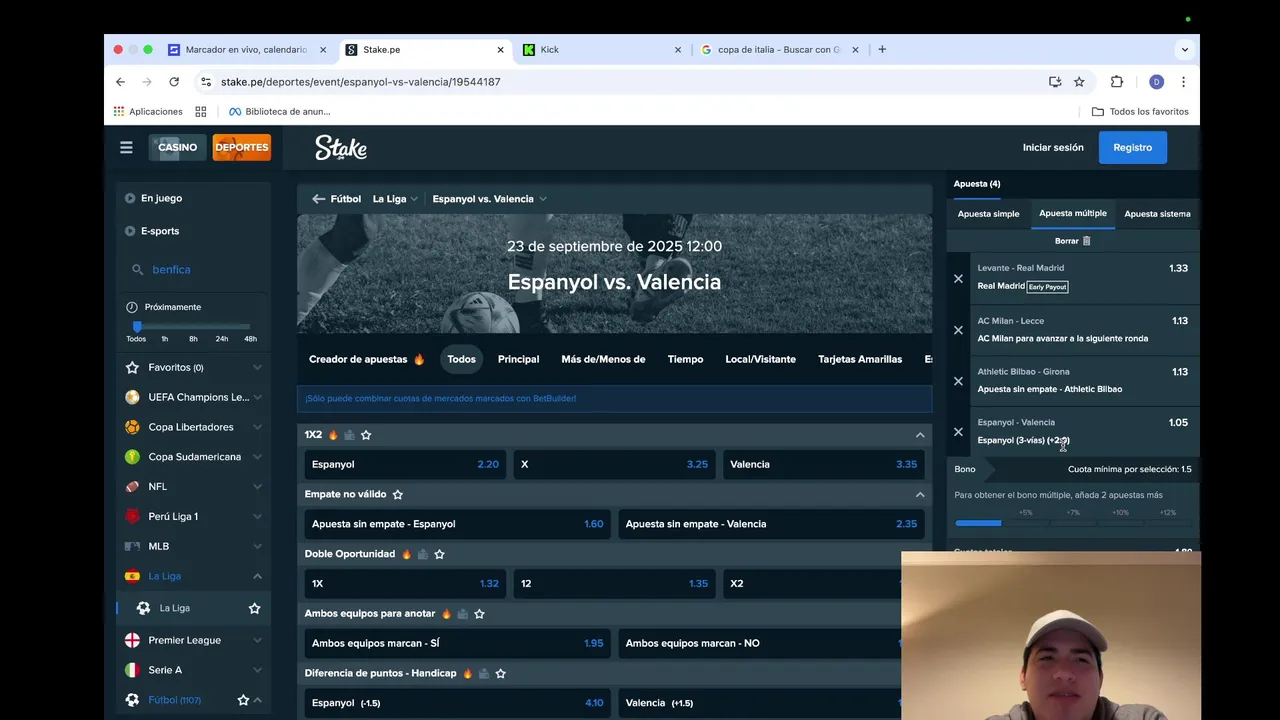
Task: Expand UEFA Champions League section
Action: 257,397
